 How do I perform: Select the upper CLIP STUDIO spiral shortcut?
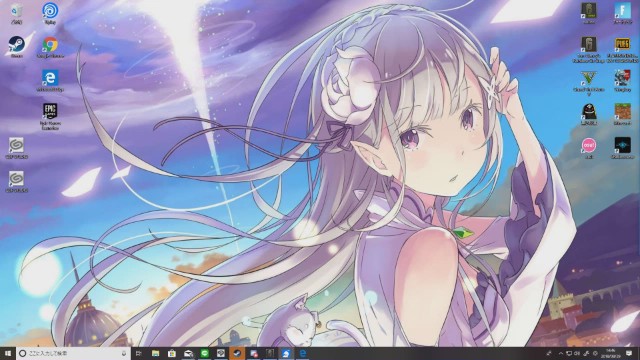point(16,148)
